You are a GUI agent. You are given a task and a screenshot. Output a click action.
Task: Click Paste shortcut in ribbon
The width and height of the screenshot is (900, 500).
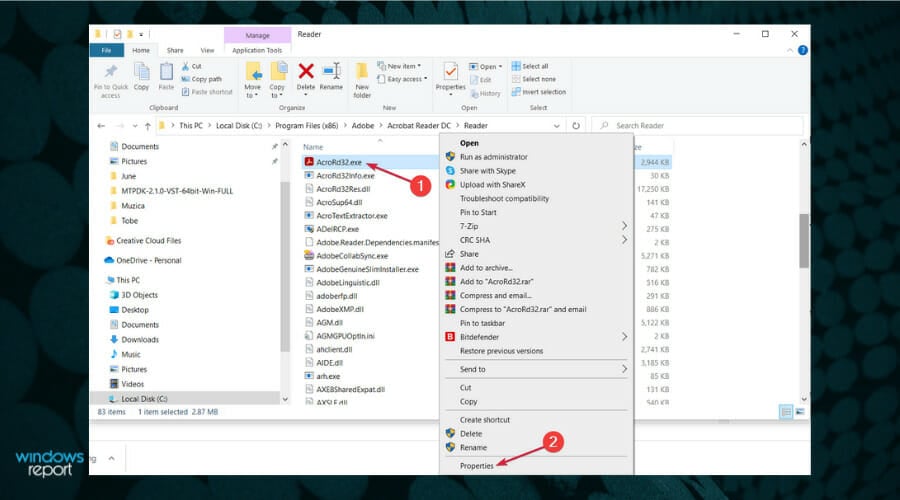coord(207,92)
